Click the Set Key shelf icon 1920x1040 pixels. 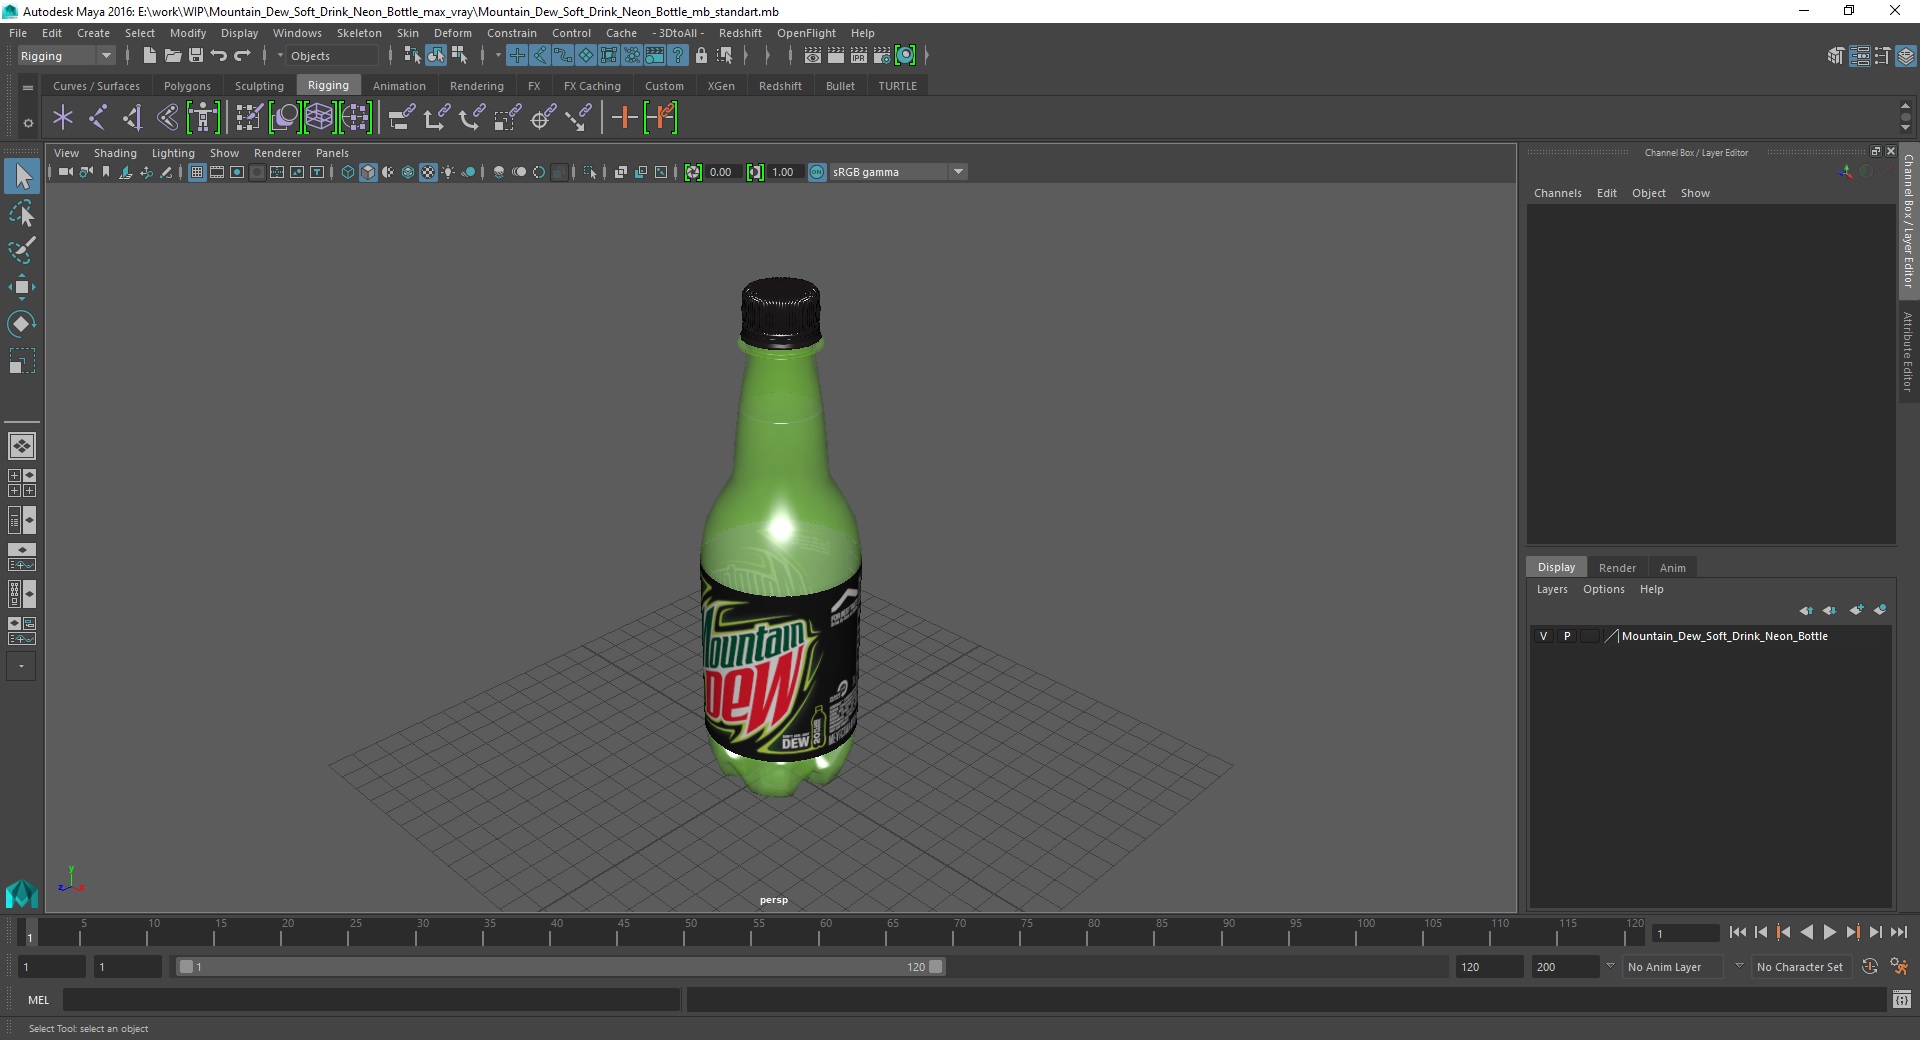(625, 118)
